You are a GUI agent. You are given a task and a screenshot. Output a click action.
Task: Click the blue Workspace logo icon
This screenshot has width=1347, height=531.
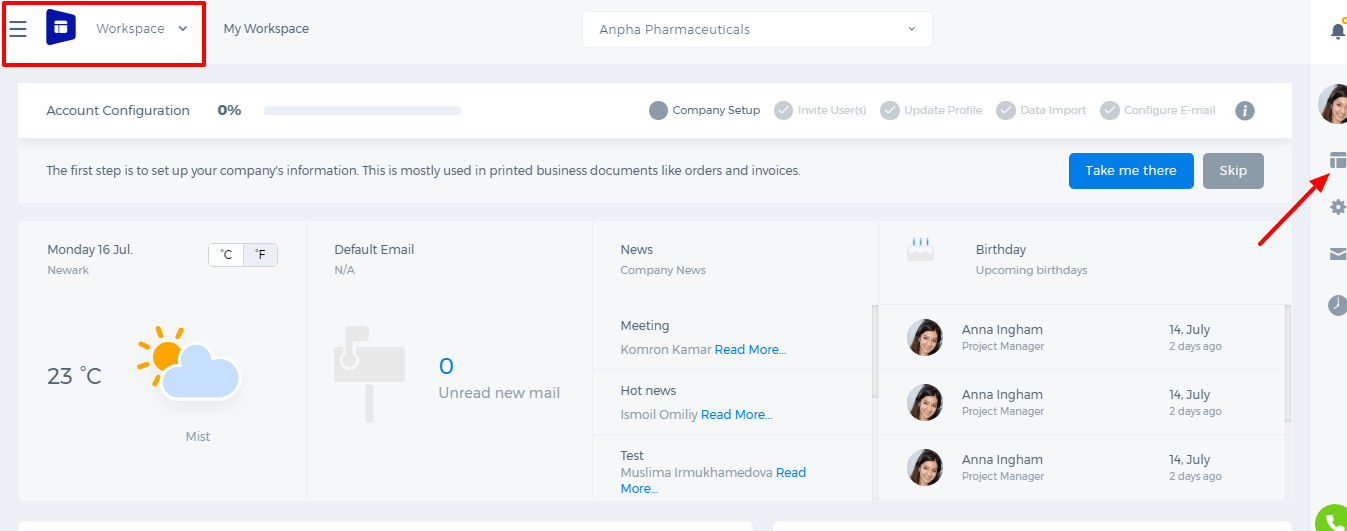point(61,28)
